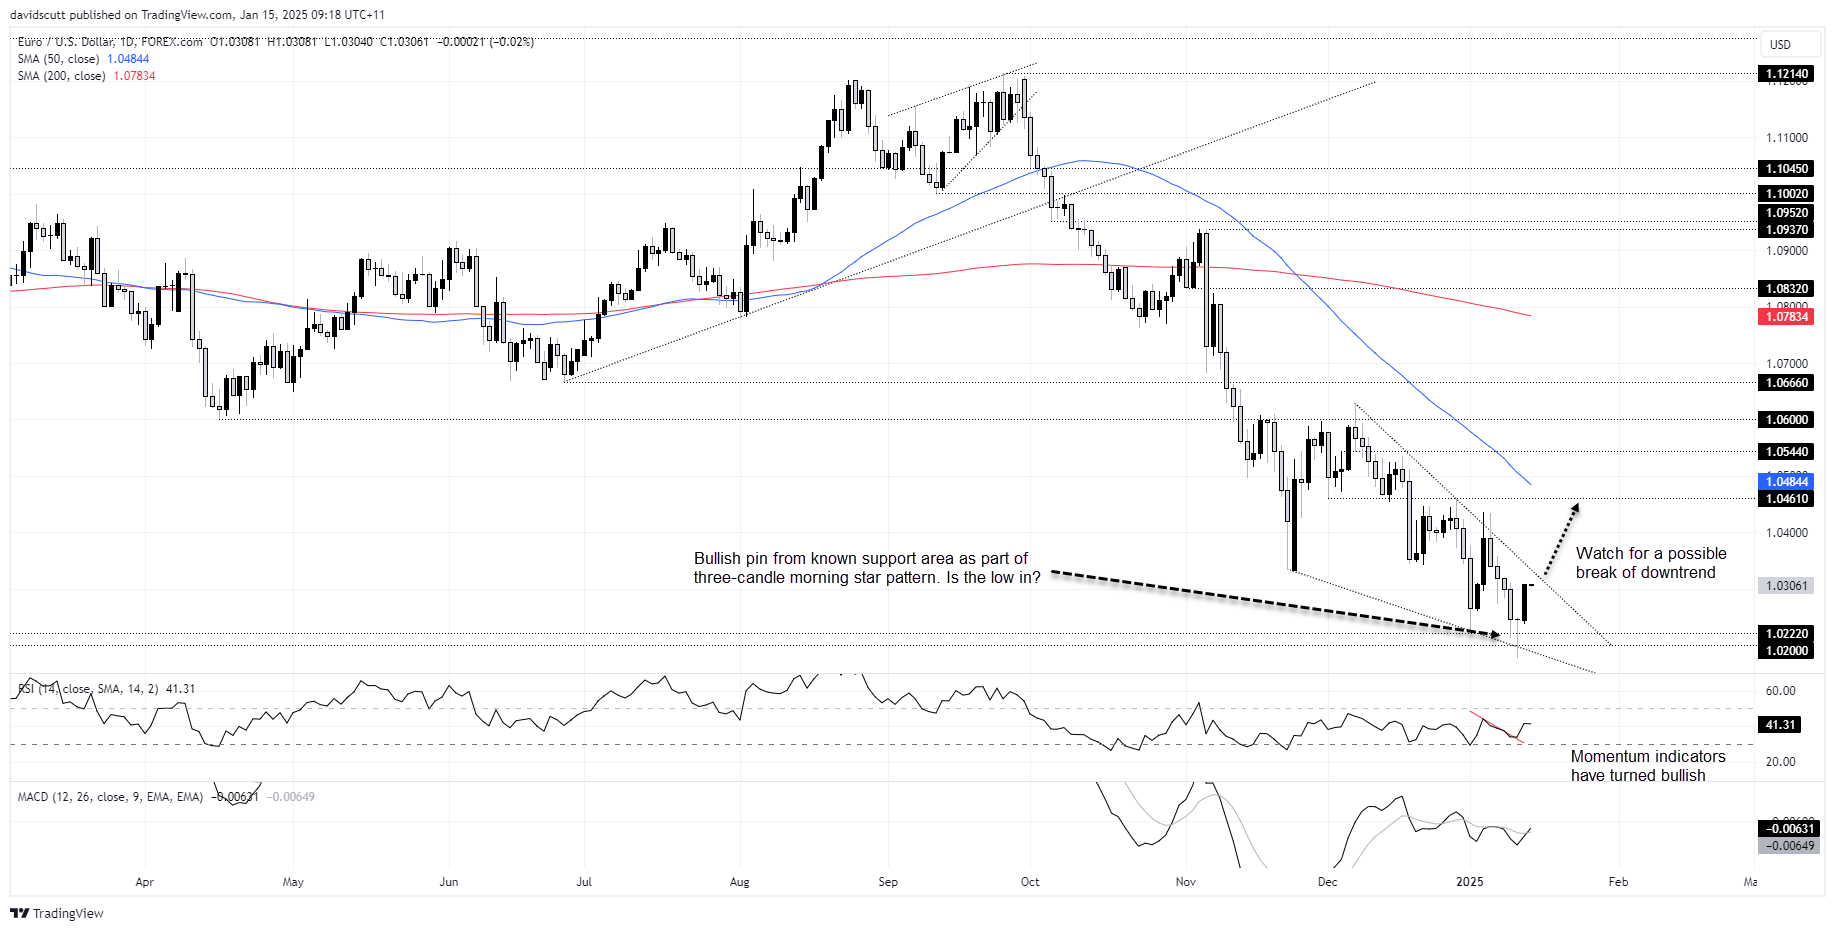Click the Jun label on the time axis
Image resolution: width=1835 pixels, height=931 pixels.
click(x=449, y=882)
